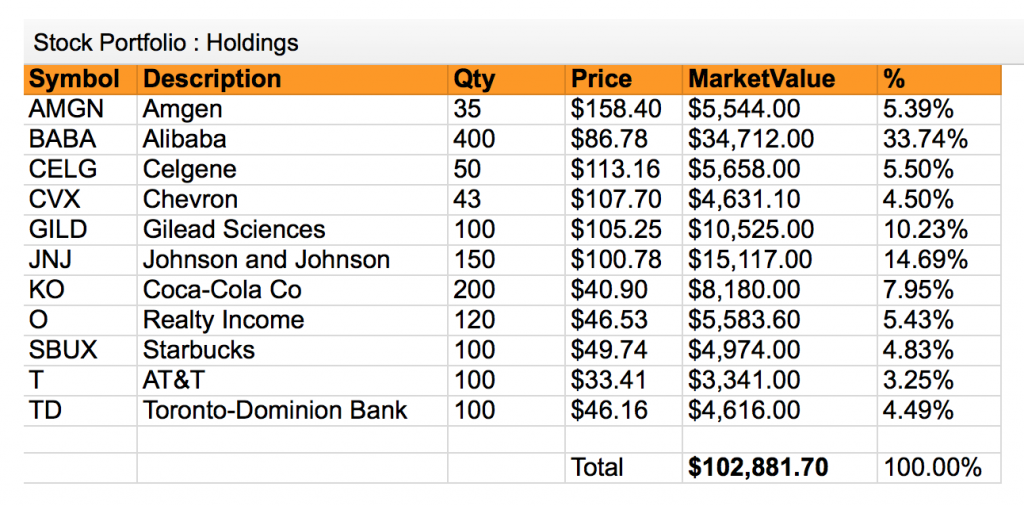Select the Realty Income description cell

(x=224, y=320)
